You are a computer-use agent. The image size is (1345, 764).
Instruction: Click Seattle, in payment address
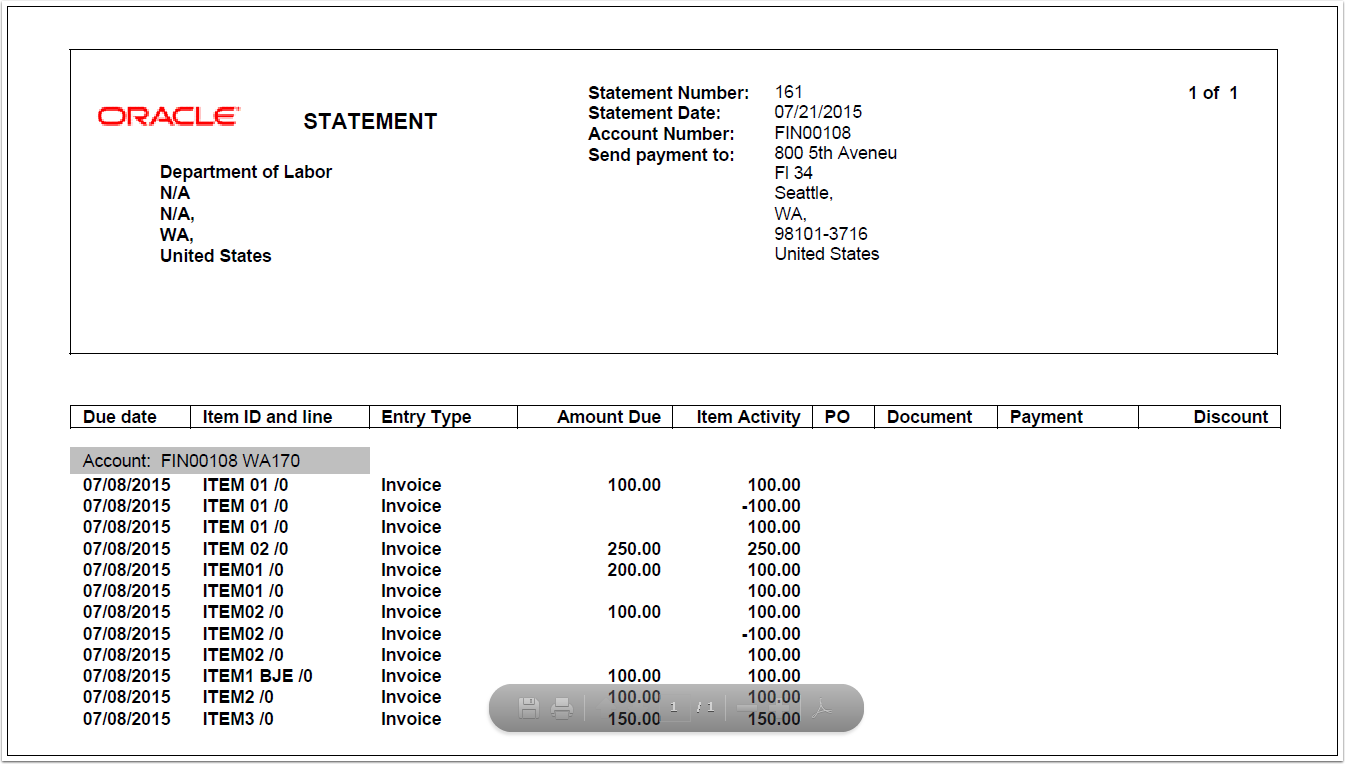803,193
